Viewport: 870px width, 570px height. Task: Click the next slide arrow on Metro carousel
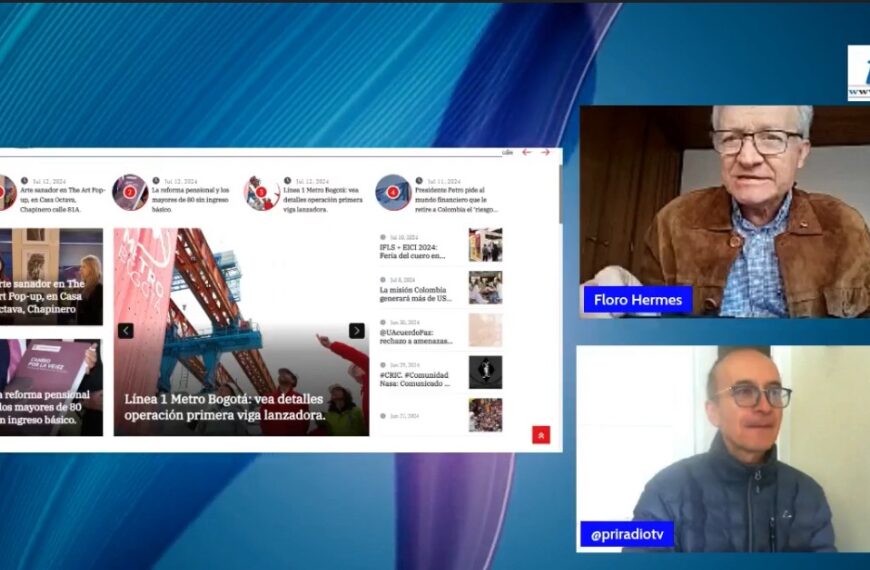pos(357,331)
